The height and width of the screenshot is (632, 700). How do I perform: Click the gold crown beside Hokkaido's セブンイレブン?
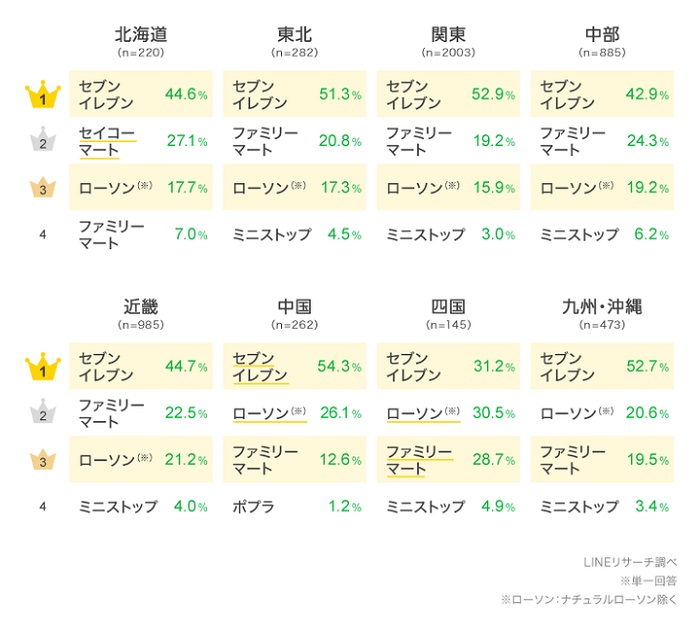[x=43, y=96]
